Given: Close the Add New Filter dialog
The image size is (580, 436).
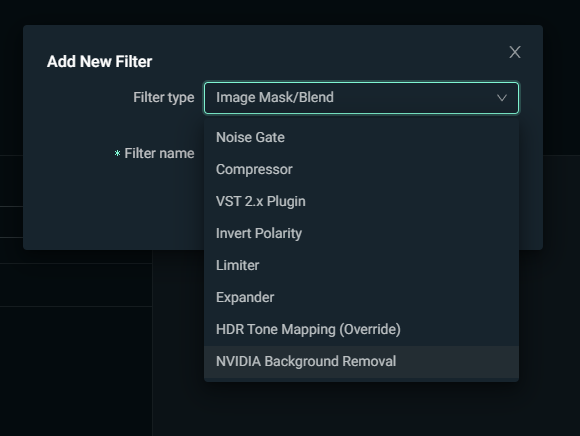Looking at the screenshot, I should tap(515, 52).
